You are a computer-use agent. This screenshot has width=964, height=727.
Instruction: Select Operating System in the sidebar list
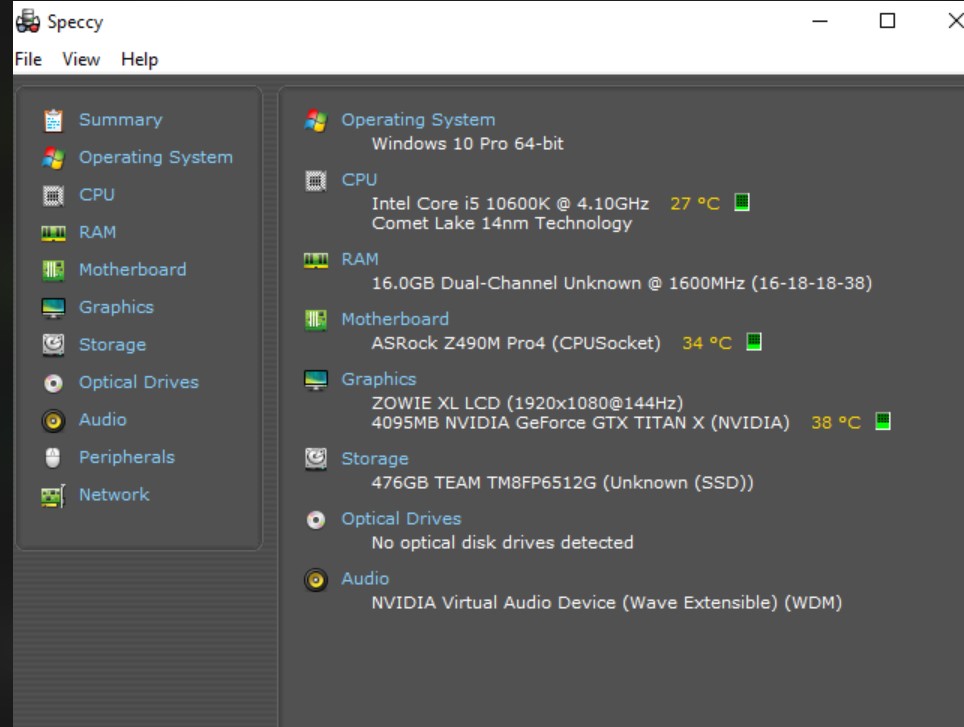[156, 157]
